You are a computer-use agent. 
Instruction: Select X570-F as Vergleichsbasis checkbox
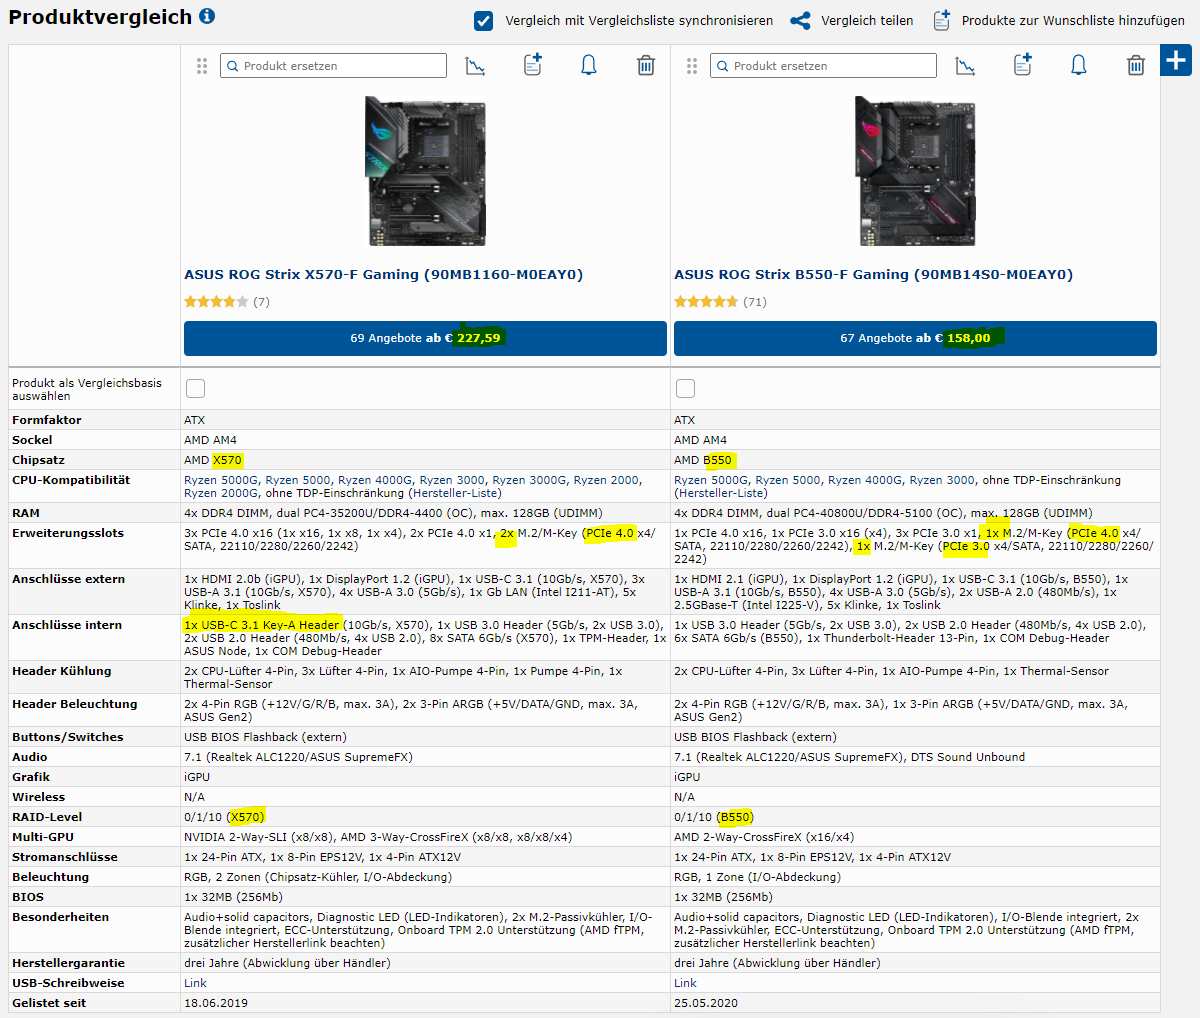point(195,388)
